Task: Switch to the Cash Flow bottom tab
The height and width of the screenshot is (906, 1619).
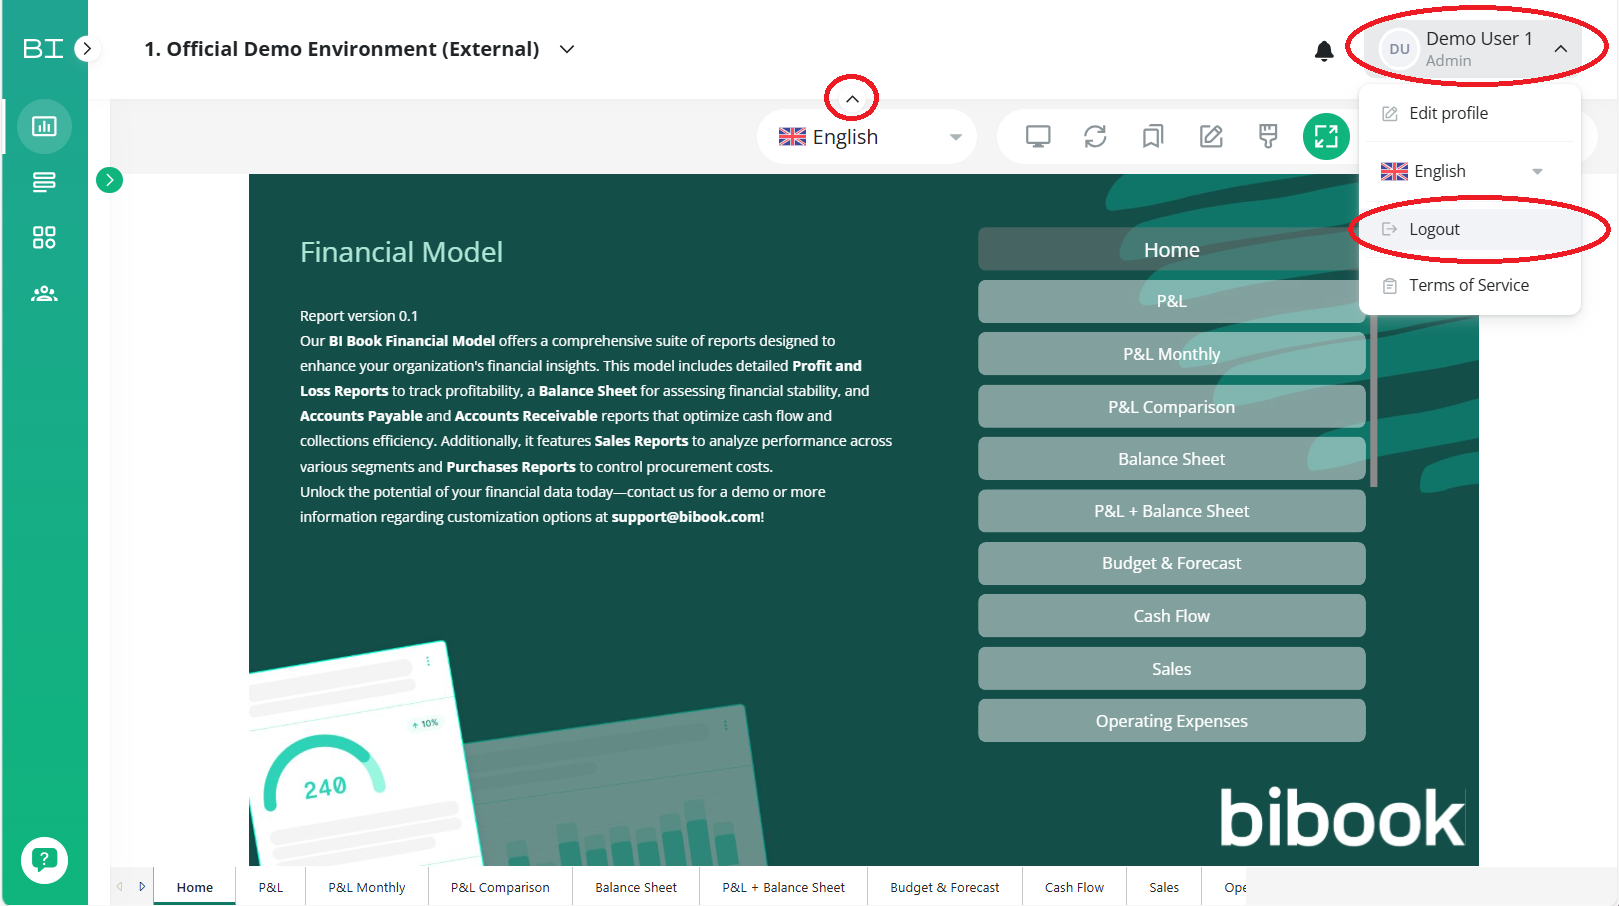Action: coord(1075,887)
